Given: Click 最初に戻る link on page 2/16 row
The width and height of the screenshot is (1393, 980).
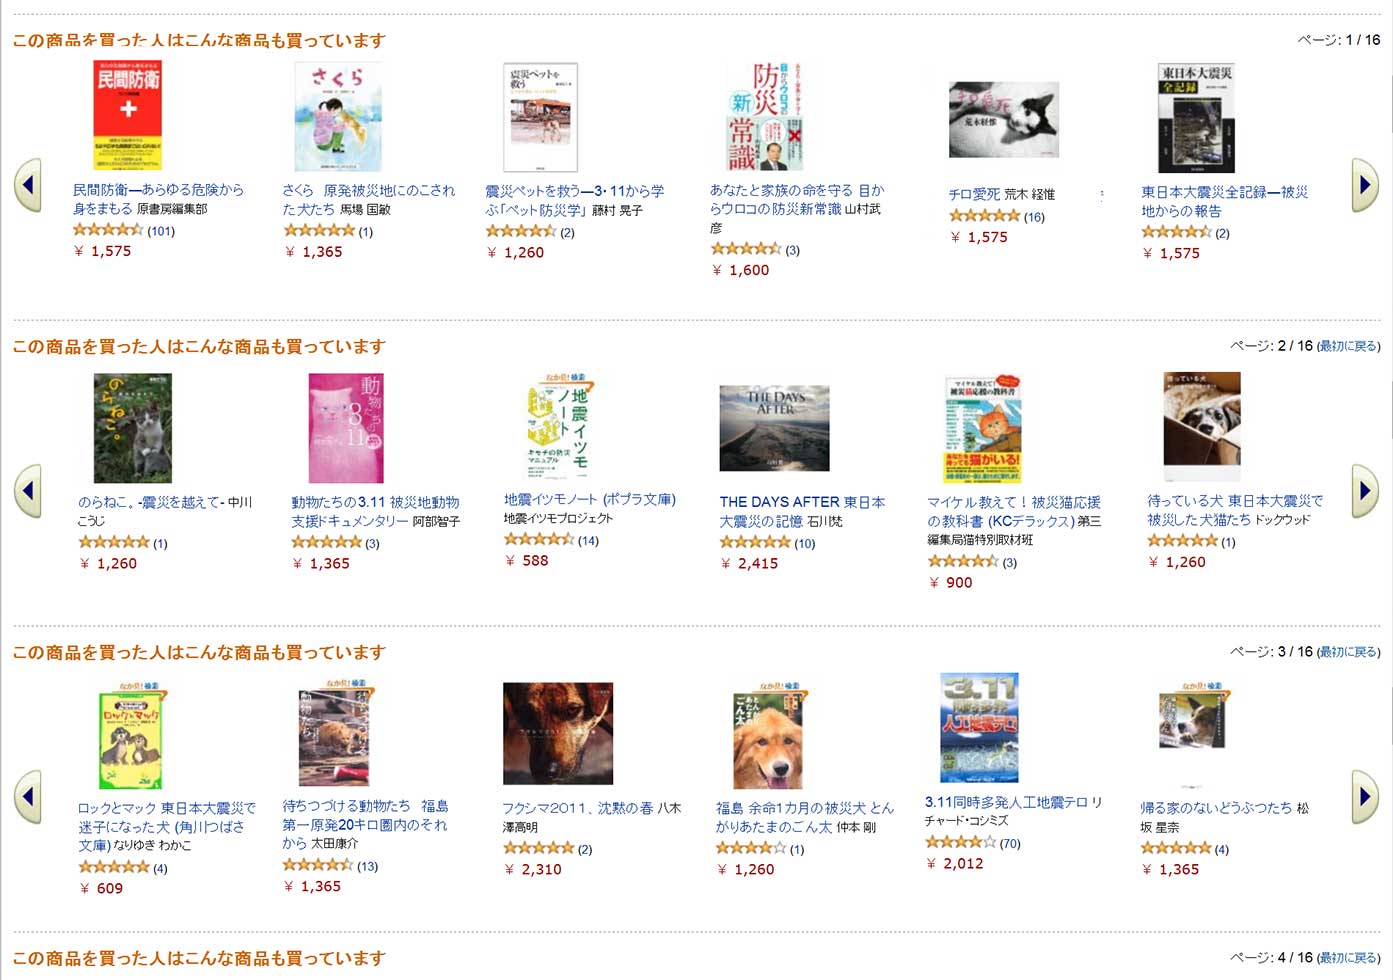Looking at the screenshot, I should pos(1348,346).
